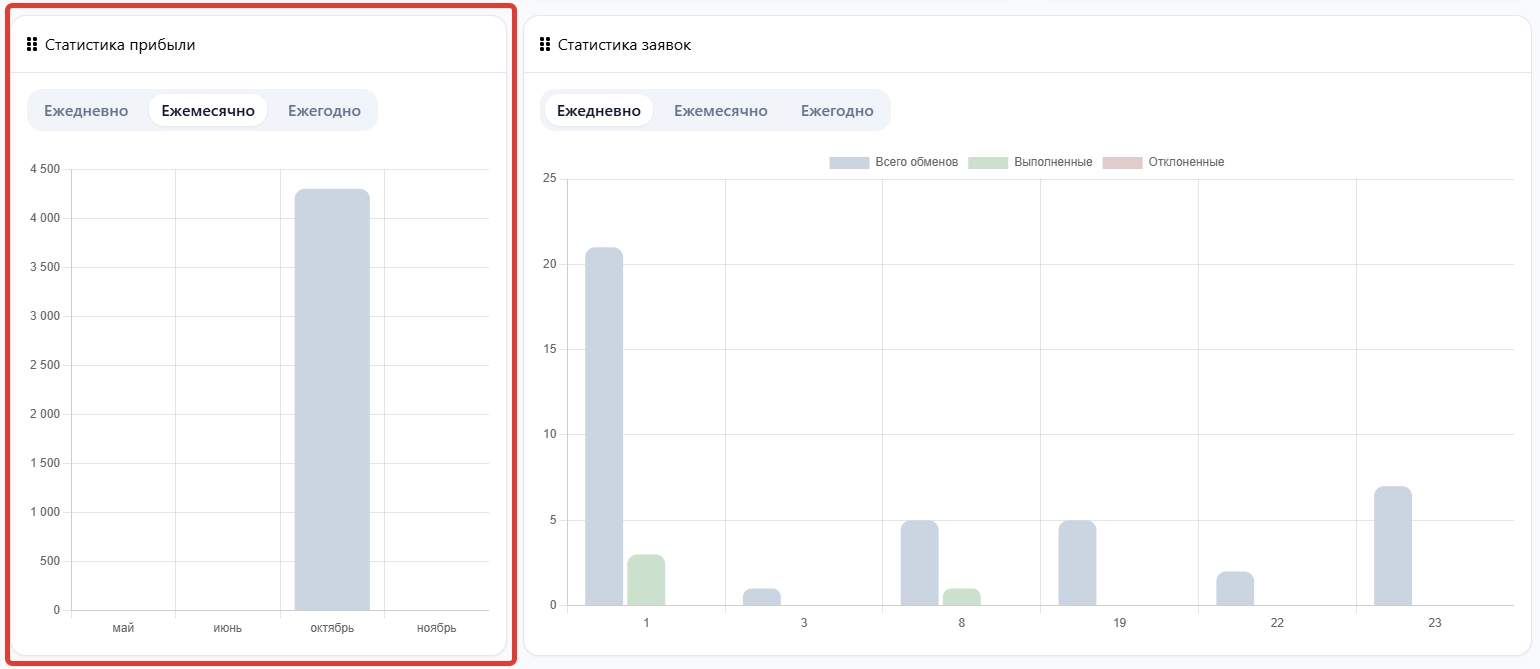Screen dimensions: 1540x669
Task: Select the bar for day 3
Action: click(x=762, y=597)
